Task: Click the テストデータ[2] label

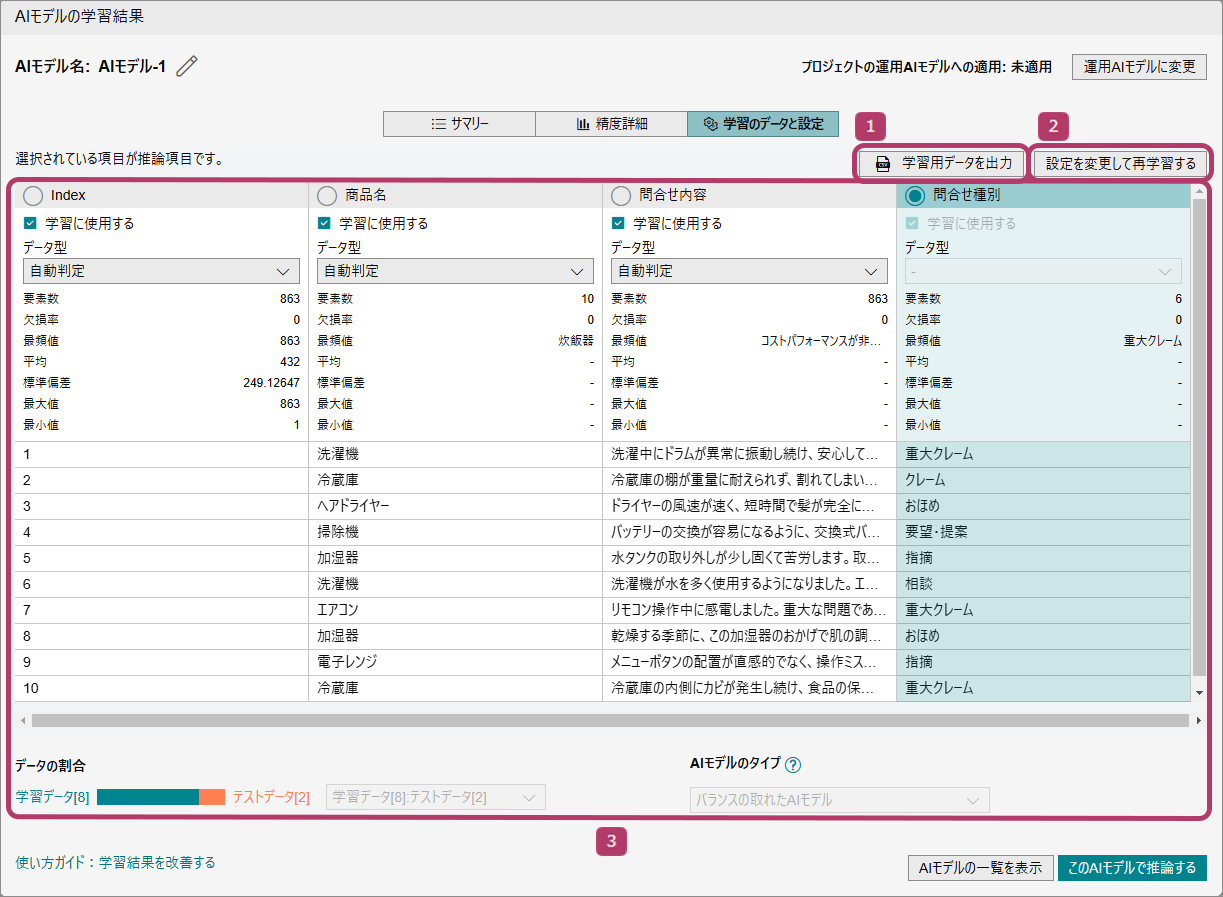Action: pos(271,797)
